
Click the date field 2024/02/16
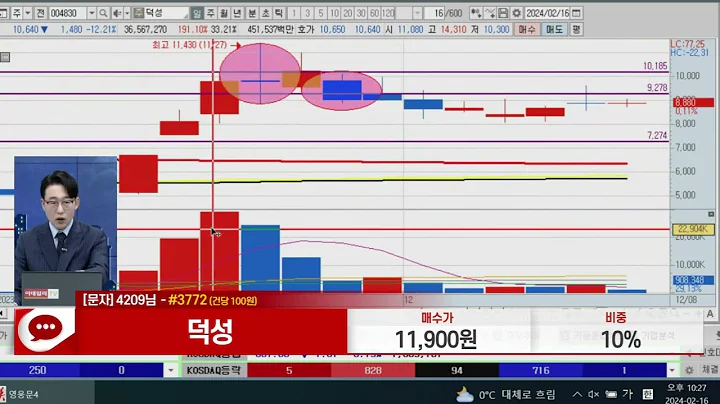click(x=548, y=13)
